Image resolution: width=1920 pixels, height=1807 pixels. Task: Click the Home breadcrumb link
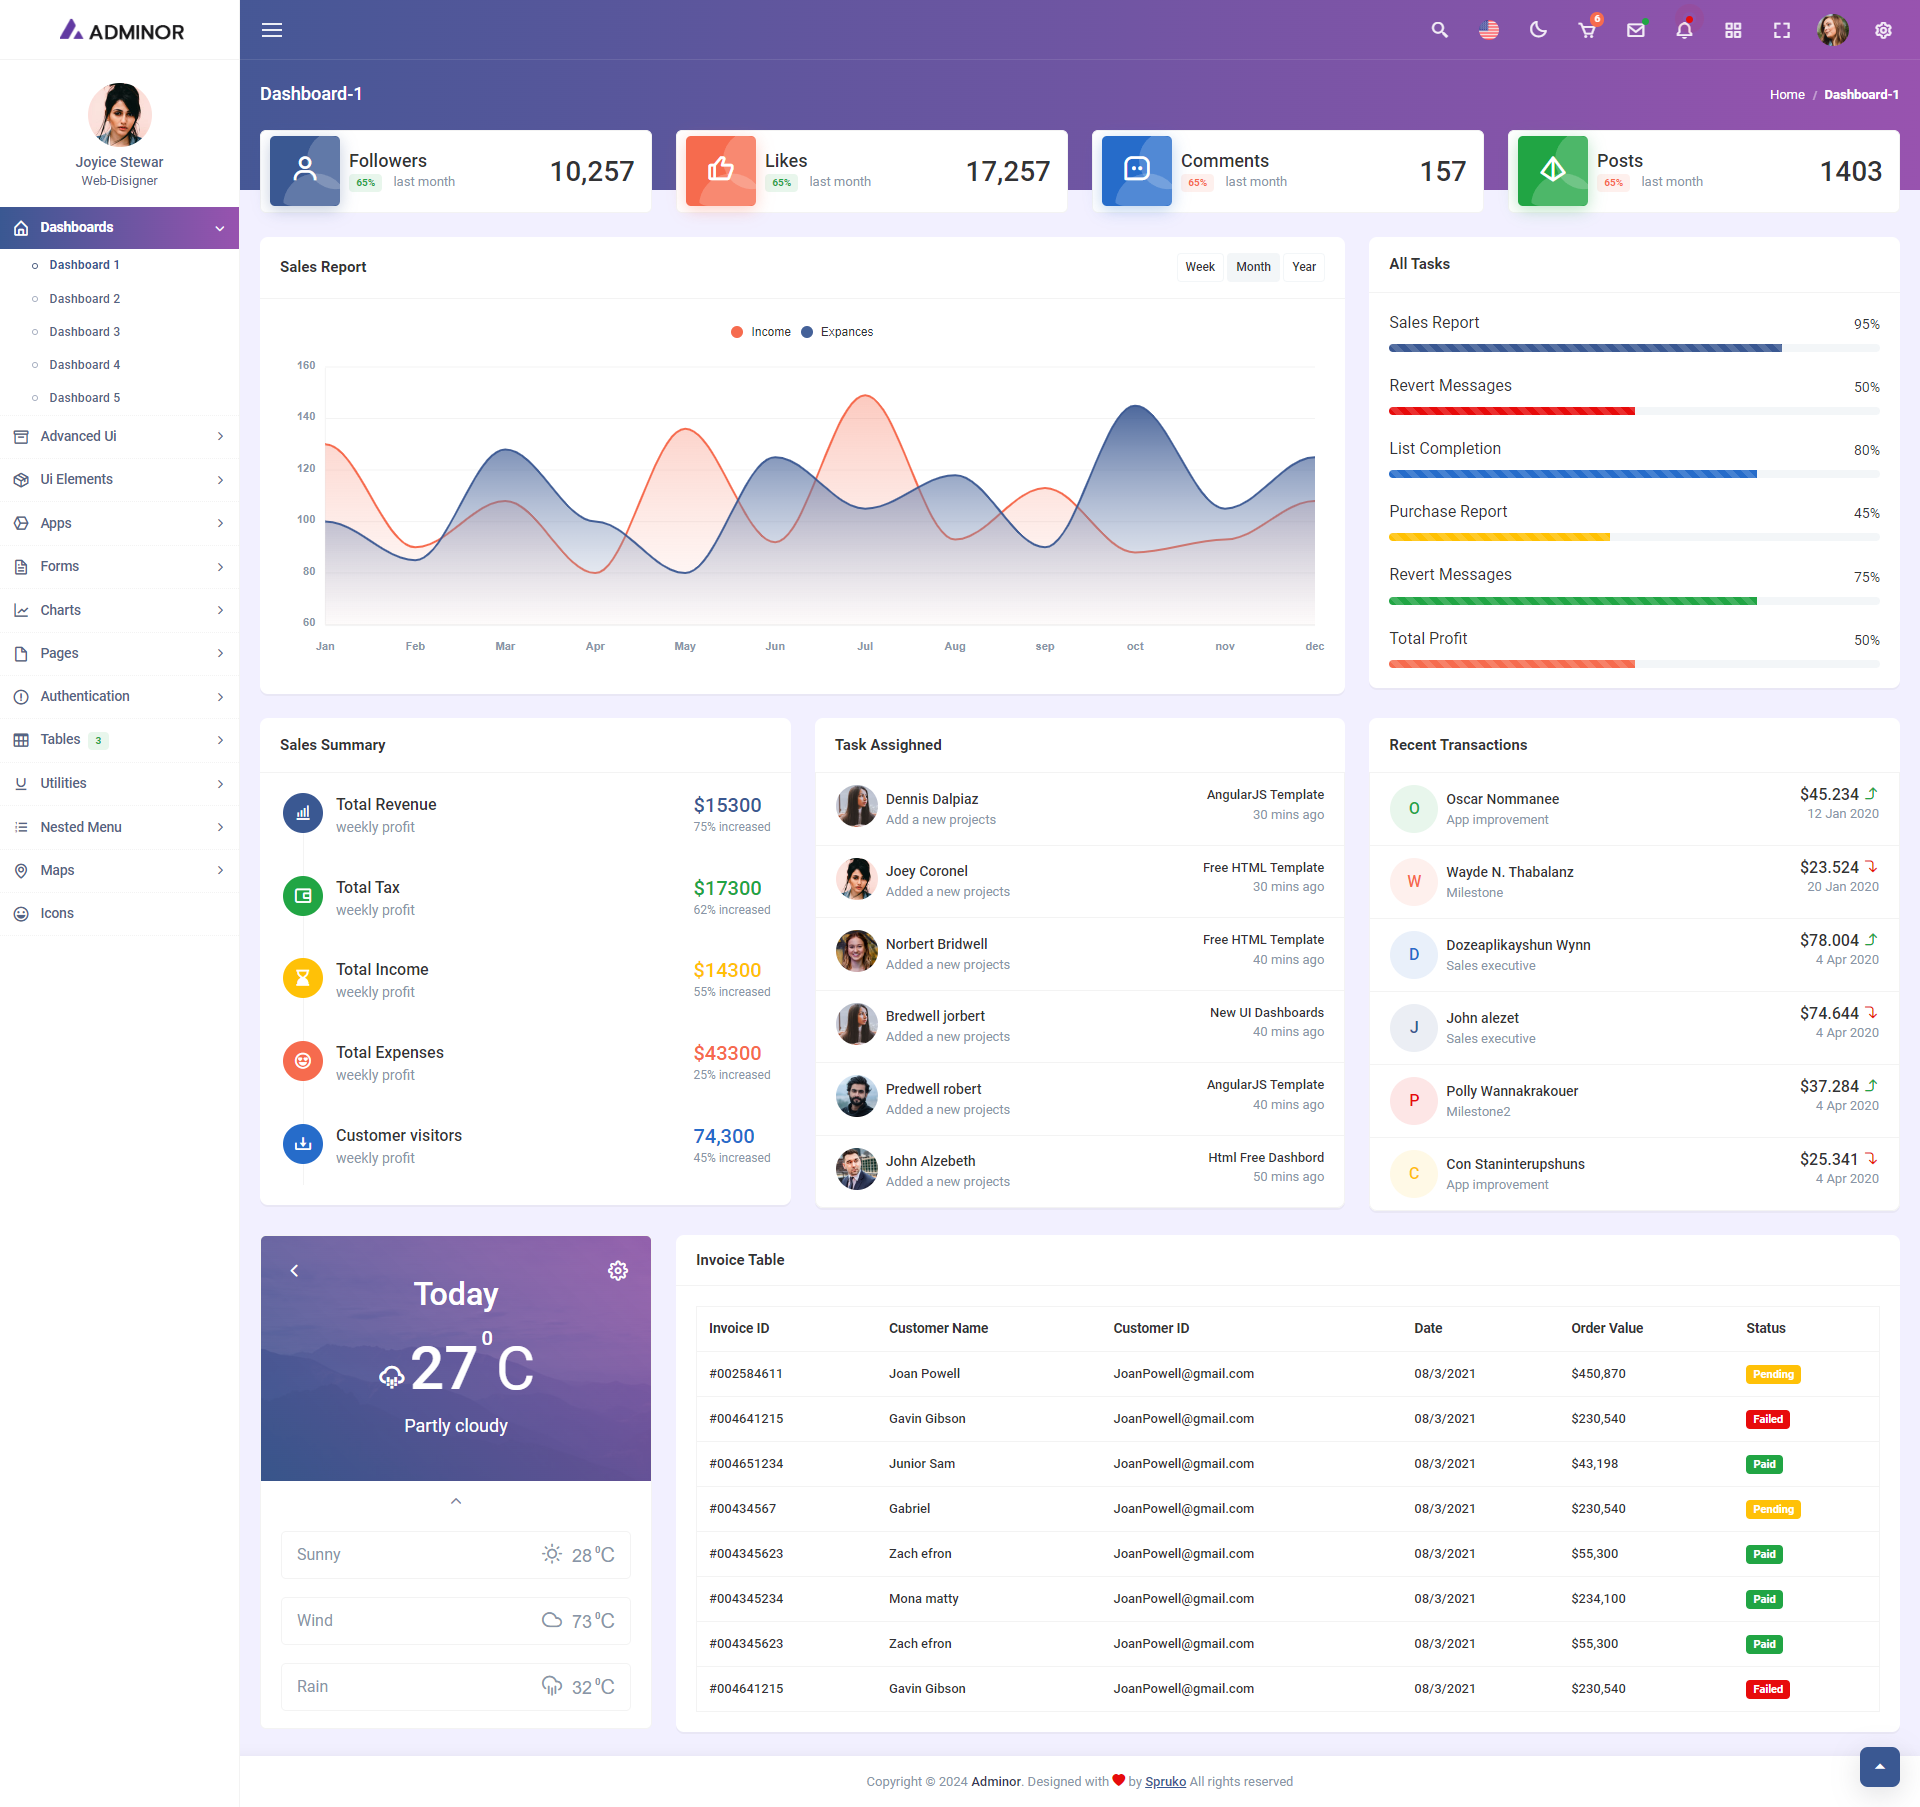tap(1786, 95)
